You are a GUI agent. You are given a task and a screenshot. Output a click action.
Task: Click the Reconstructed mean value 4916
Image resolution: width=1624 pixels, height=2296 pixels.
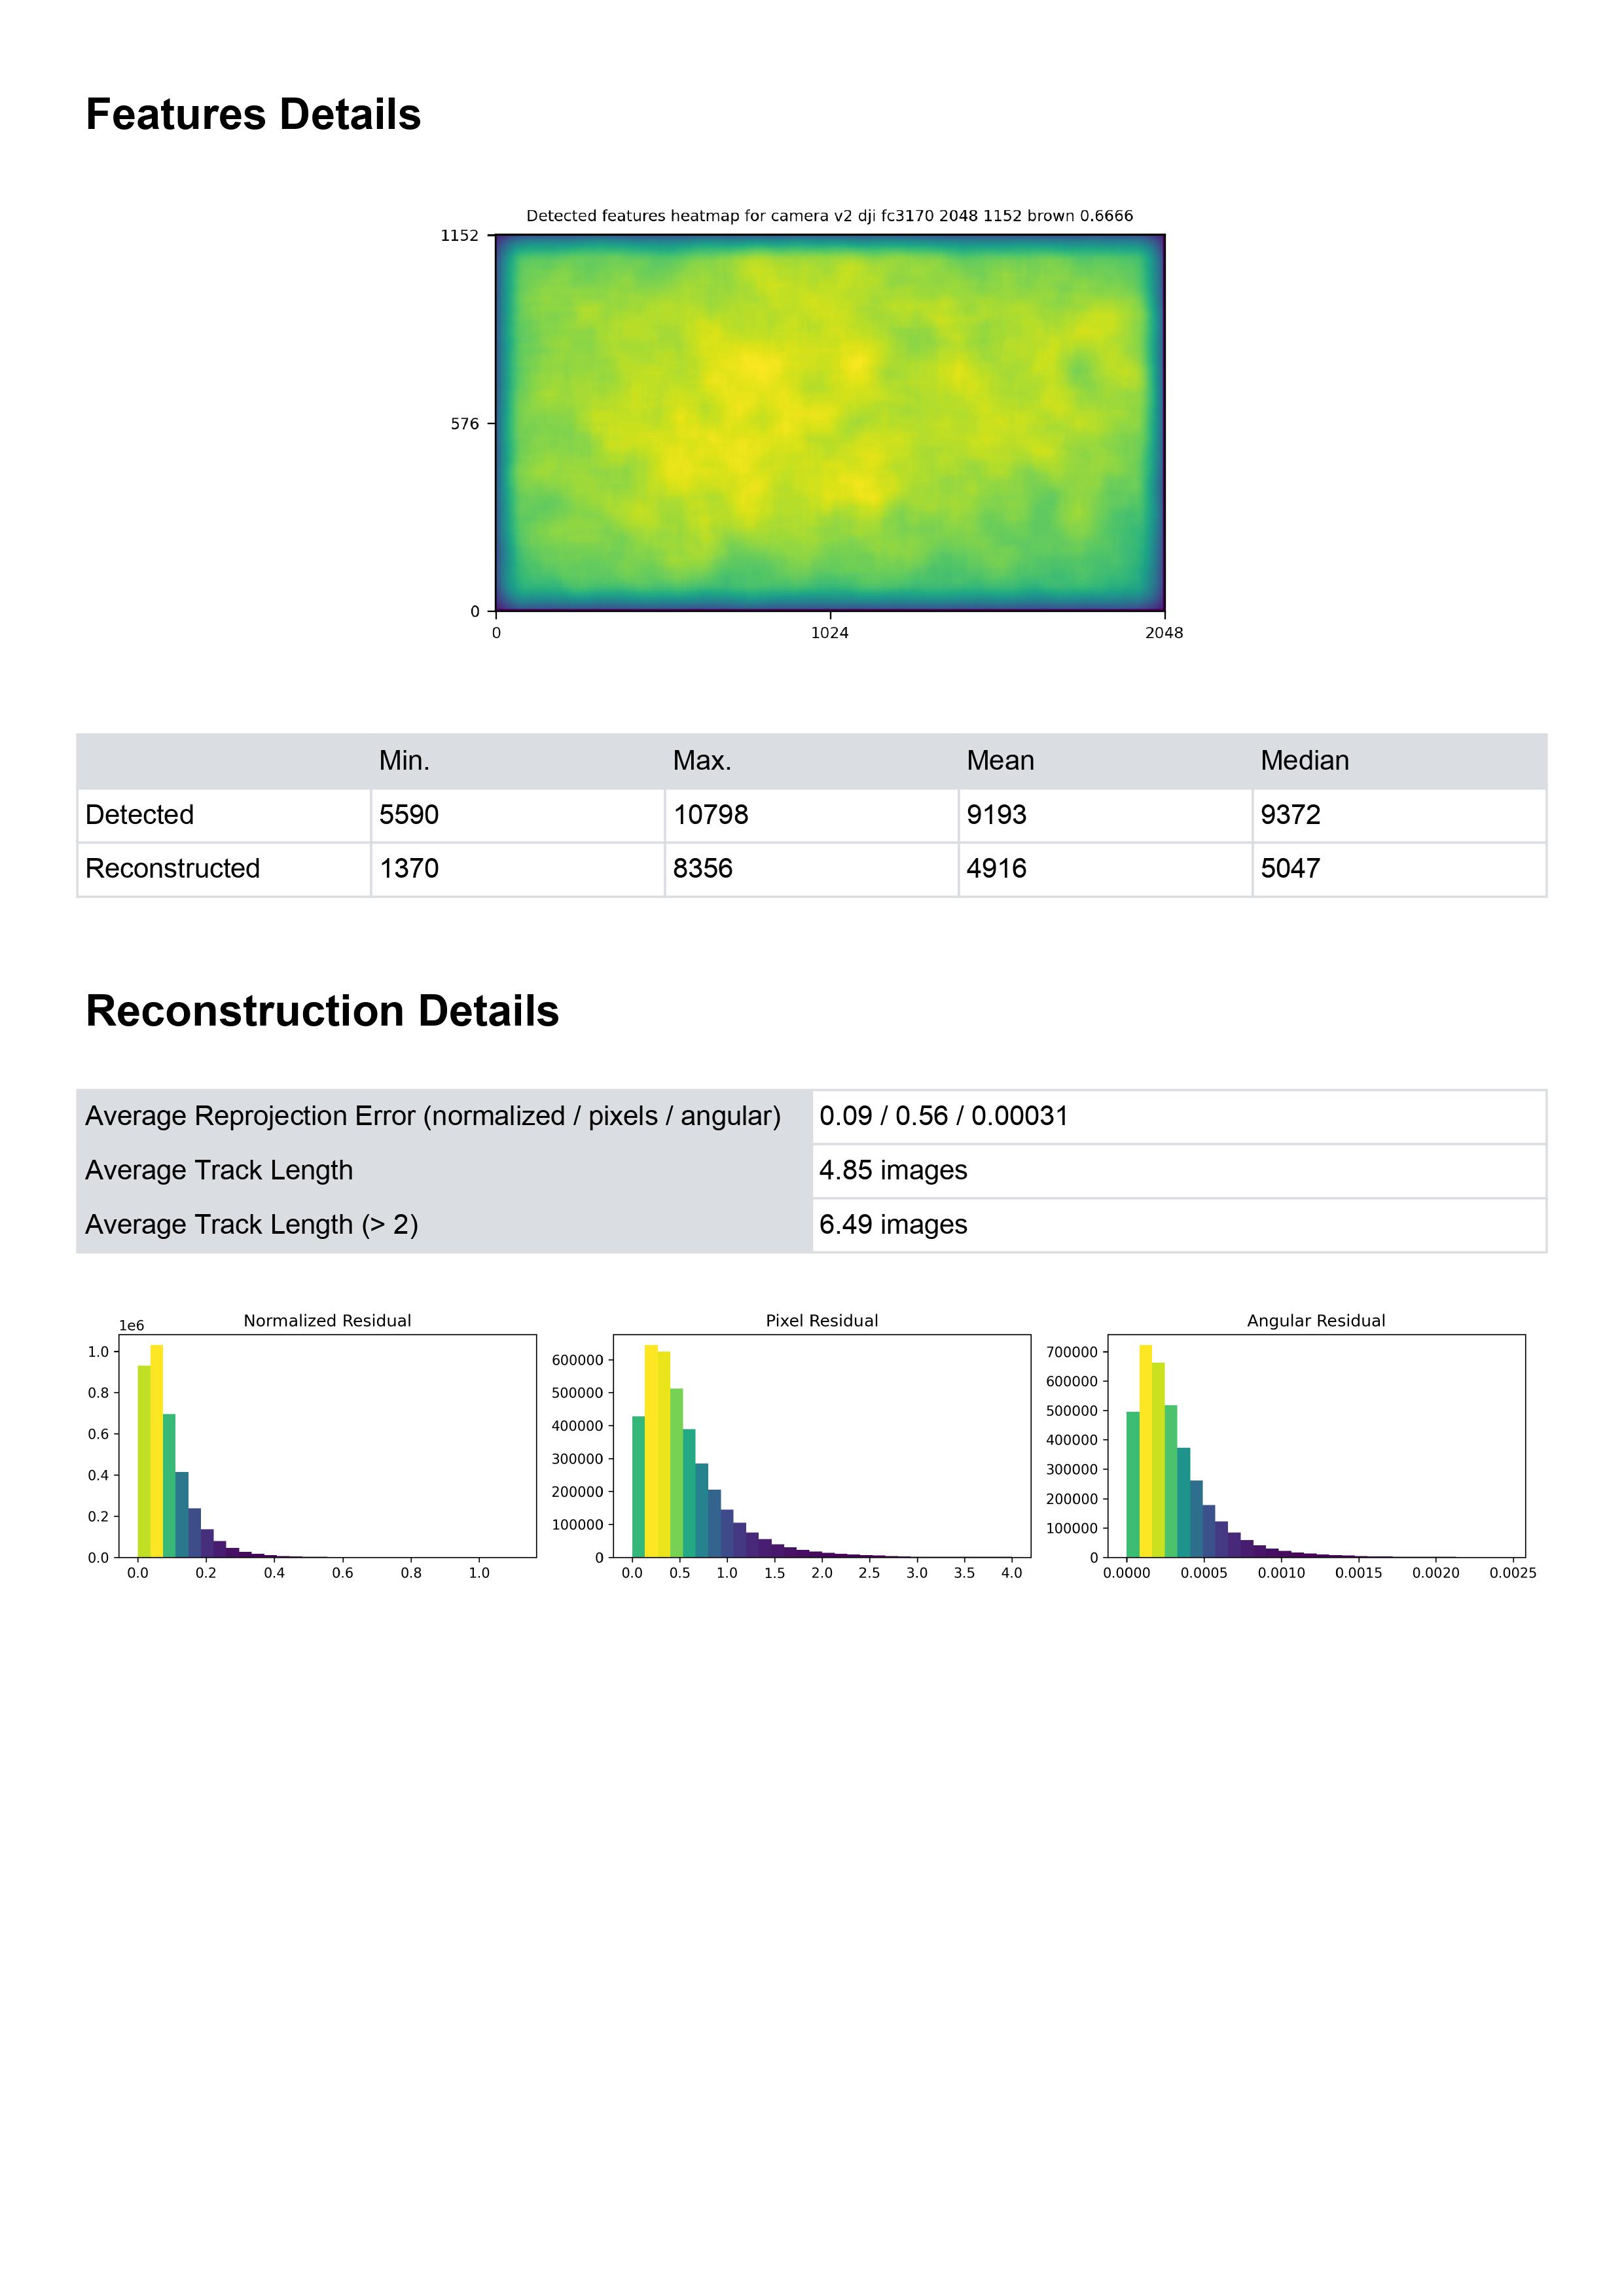[x=996, y=868]
